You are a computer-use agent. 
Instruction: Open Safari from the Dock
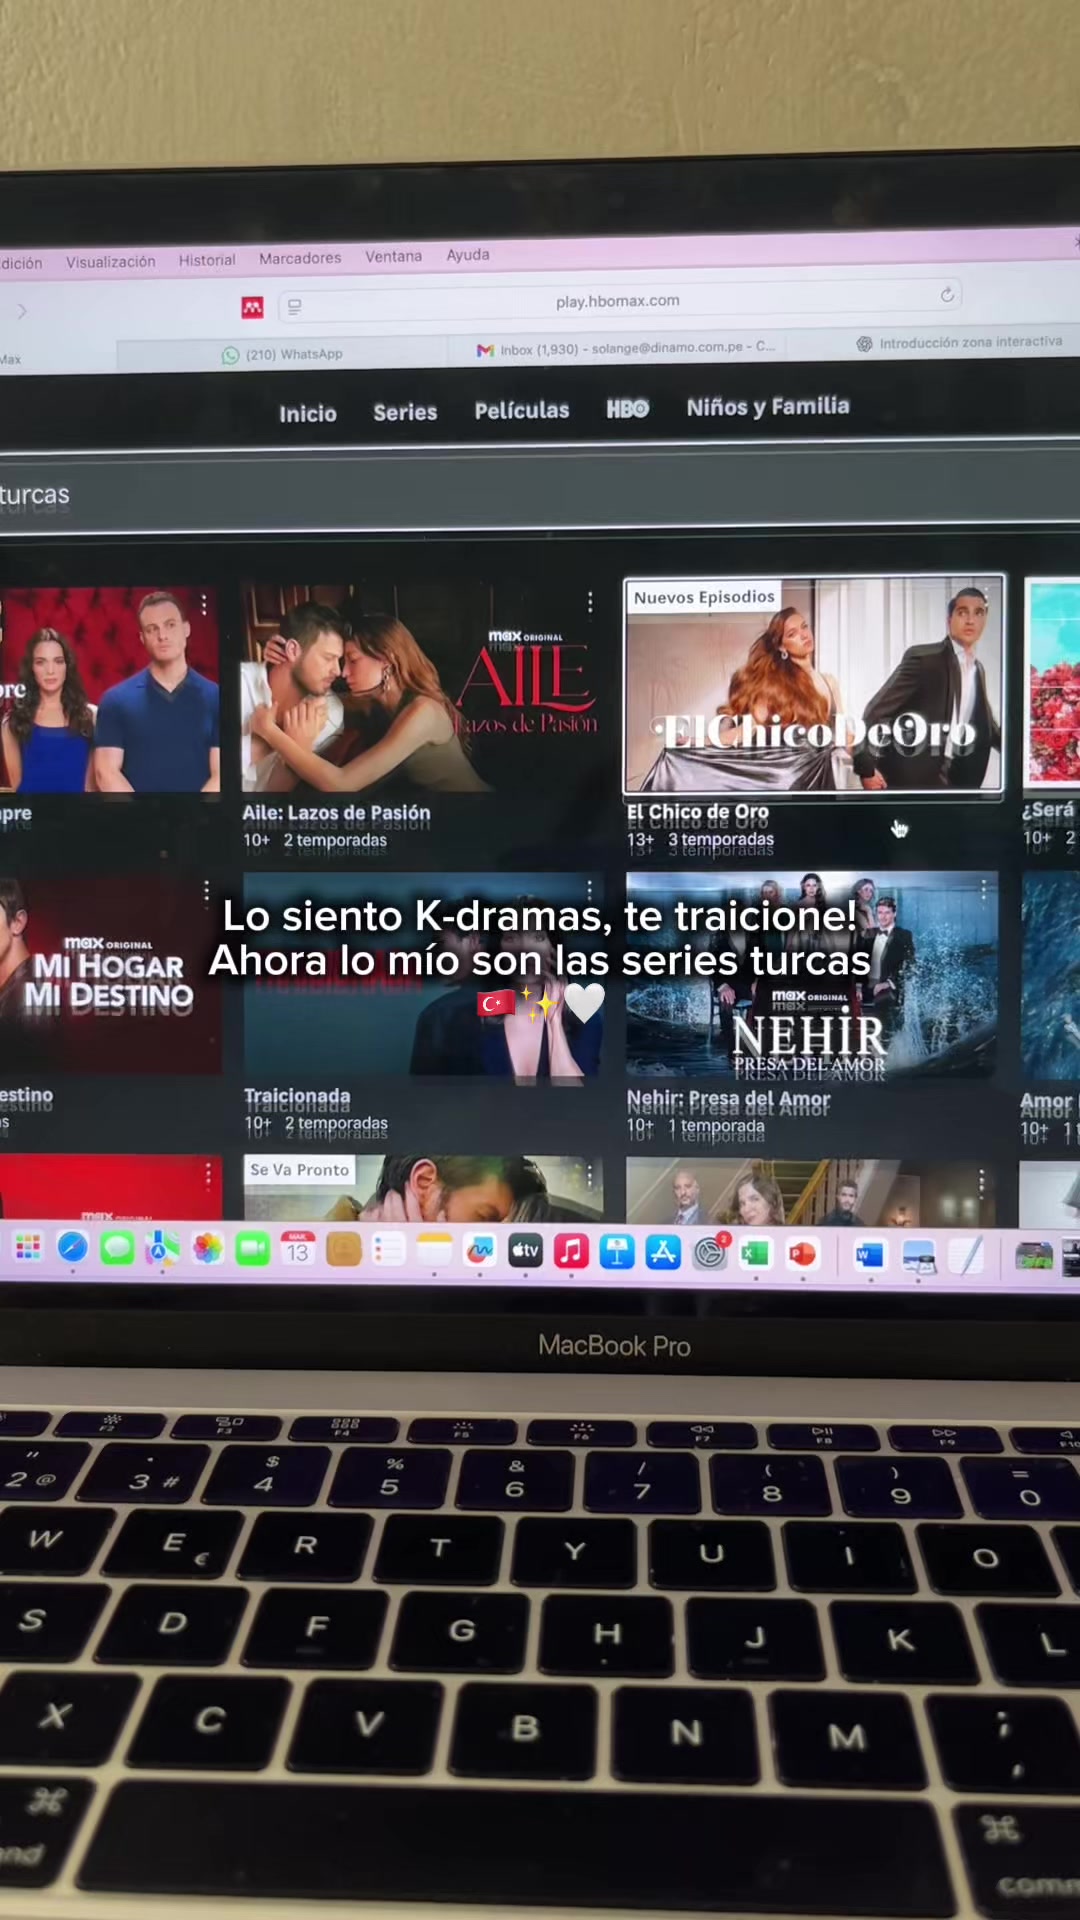pos(72,1248)
